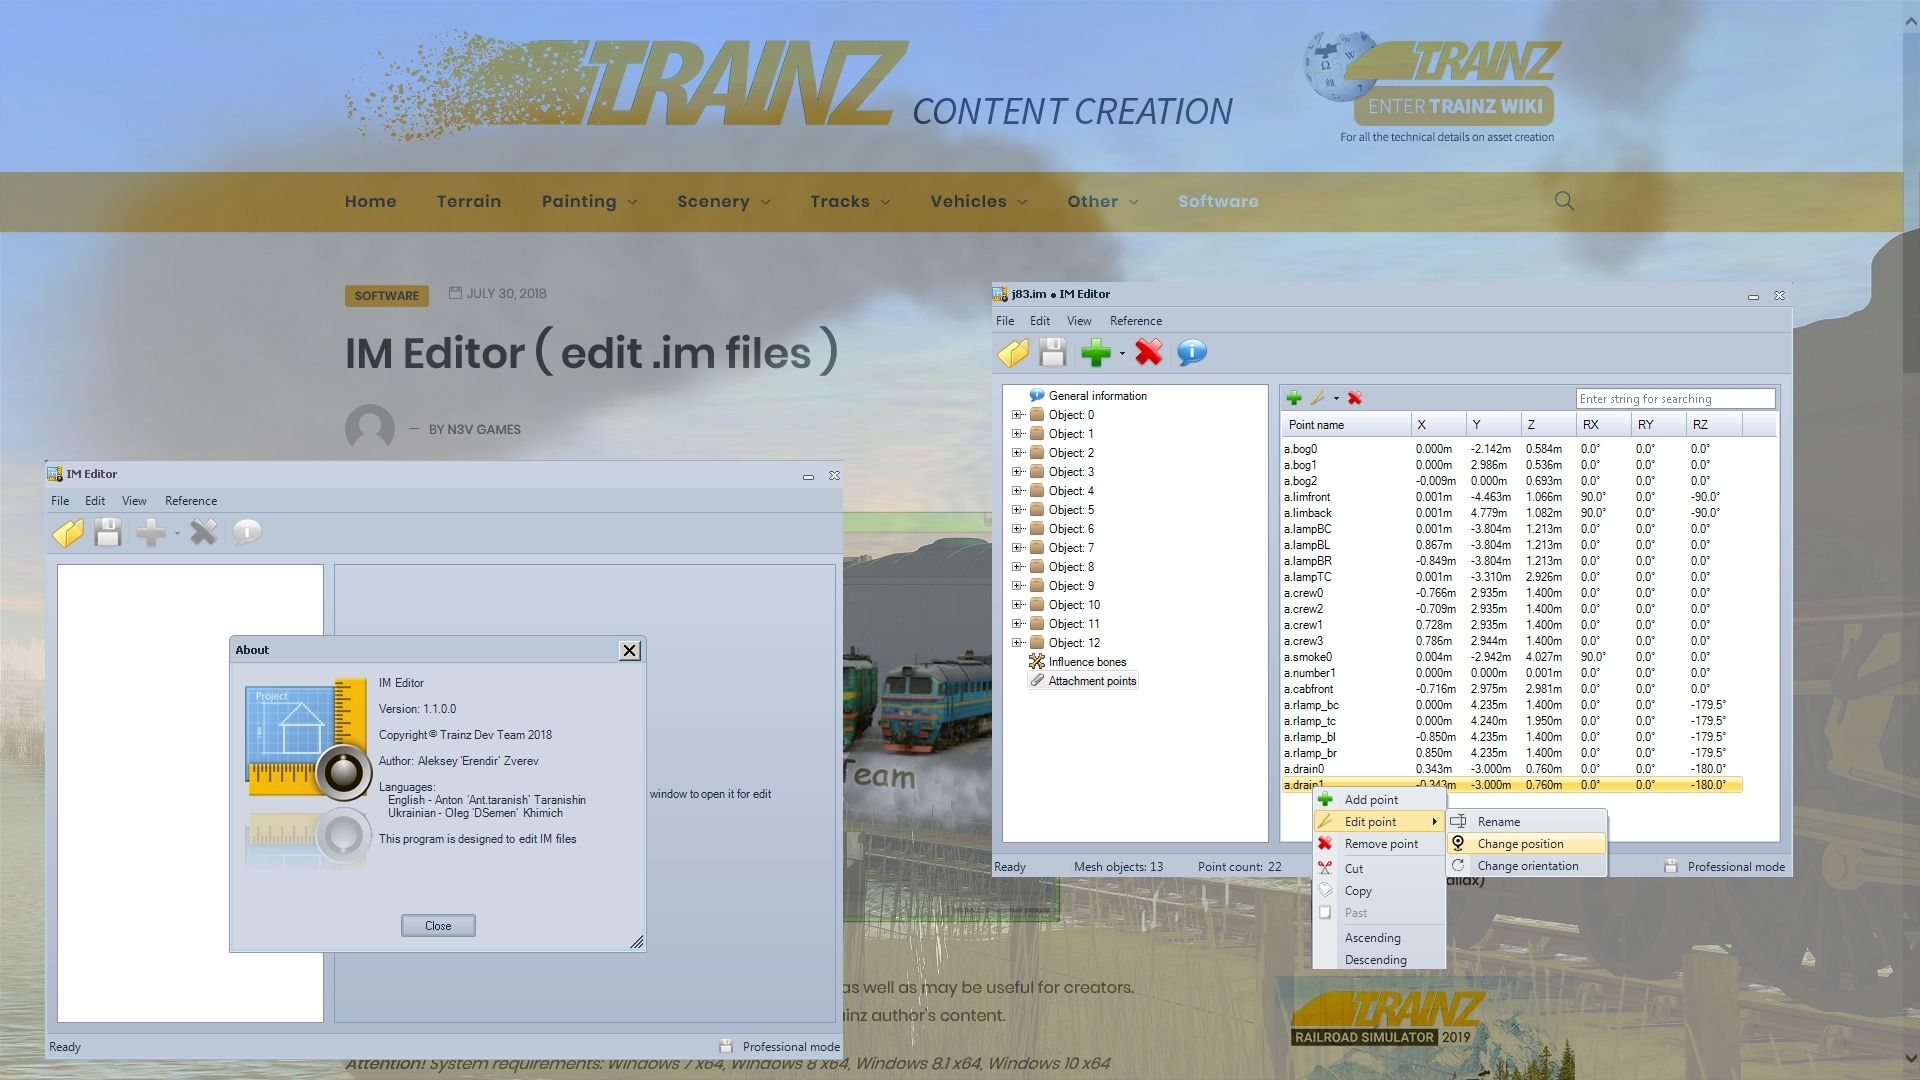The height and width of the screenshot is (1080, 1920).
Task: Choose Copy in context menu
Action: click(x=1379, y=891)
